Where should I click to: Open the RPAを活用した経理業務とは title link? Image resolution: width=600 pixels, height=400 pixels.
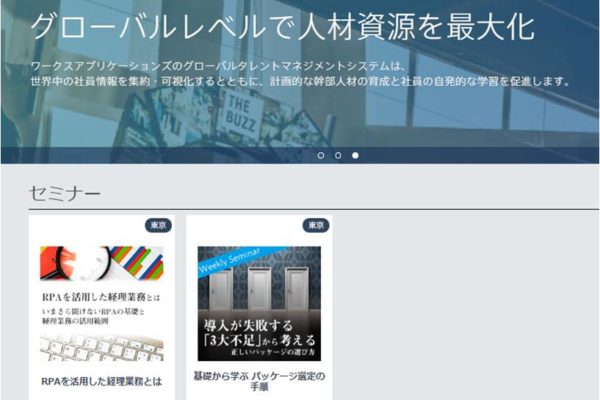click(x=101, y=381)
